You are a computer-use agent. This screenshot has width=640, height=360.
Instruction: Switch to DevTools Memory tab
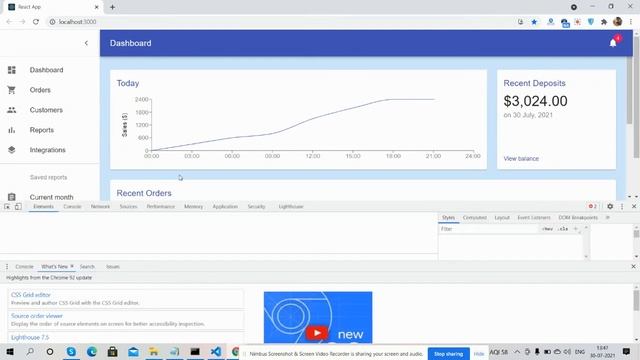(x=193, y=207)
